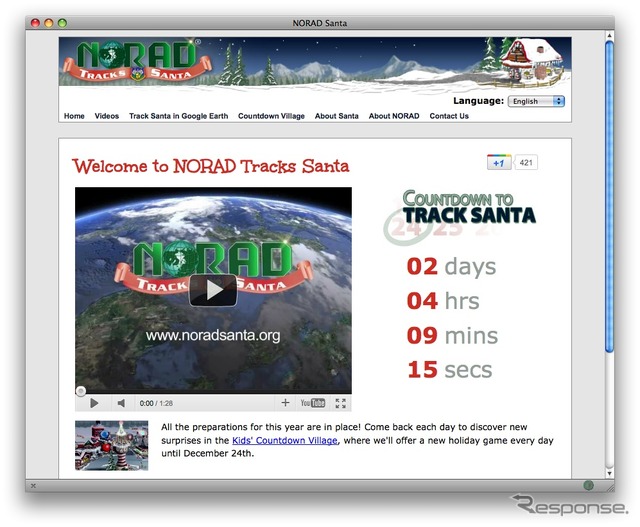Viewport: 640px width, 527px height.
Task: Click the scrollbar down arrow
Action: tap(609, 474)
